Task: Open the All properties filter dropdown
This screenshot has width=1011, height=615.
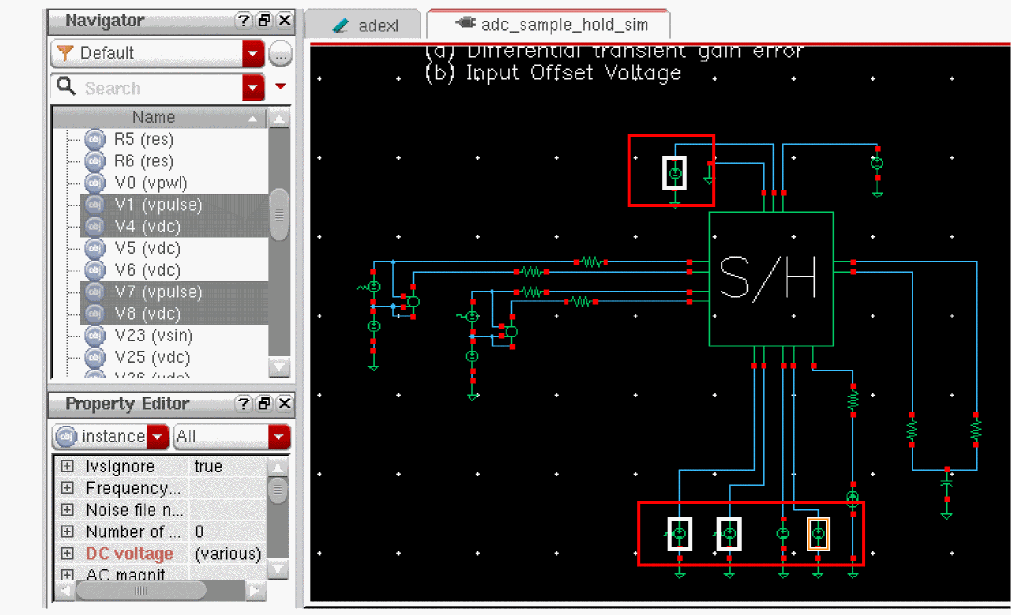Action: [x=278, y=437]
